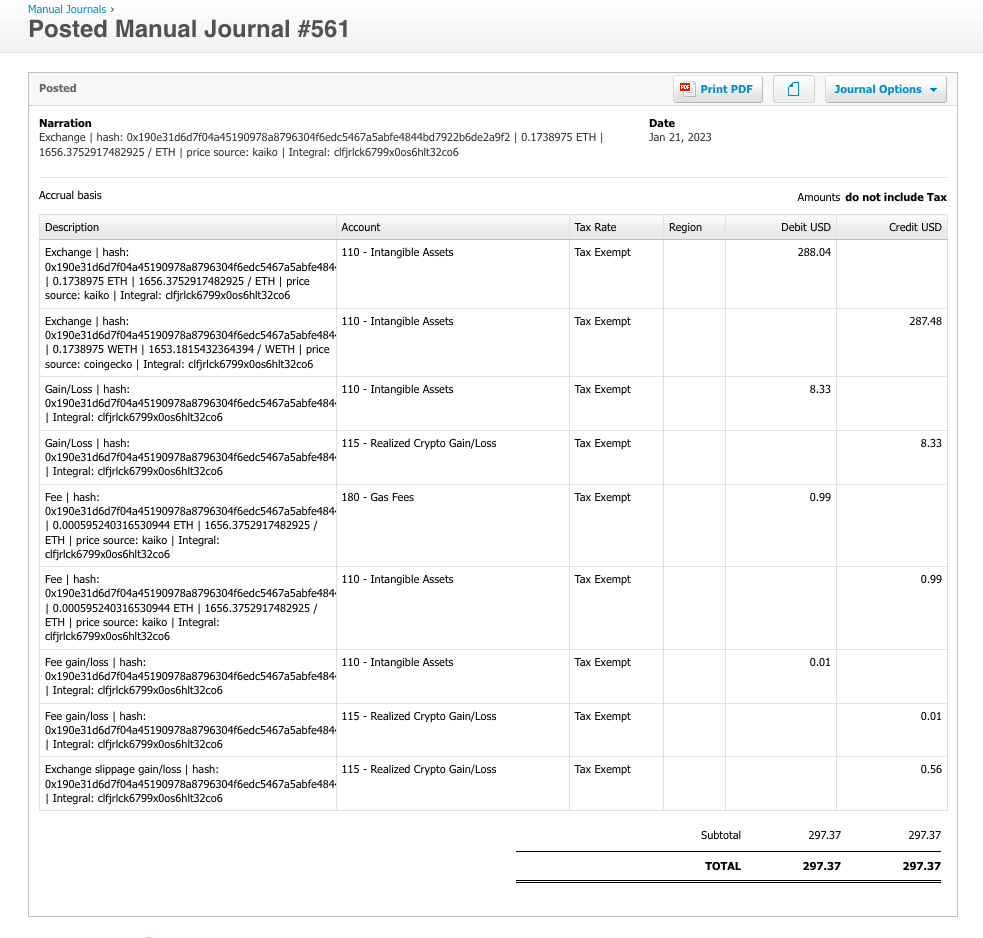Click the Region column header
Screen dimensions: 983x938
[685, 227]
